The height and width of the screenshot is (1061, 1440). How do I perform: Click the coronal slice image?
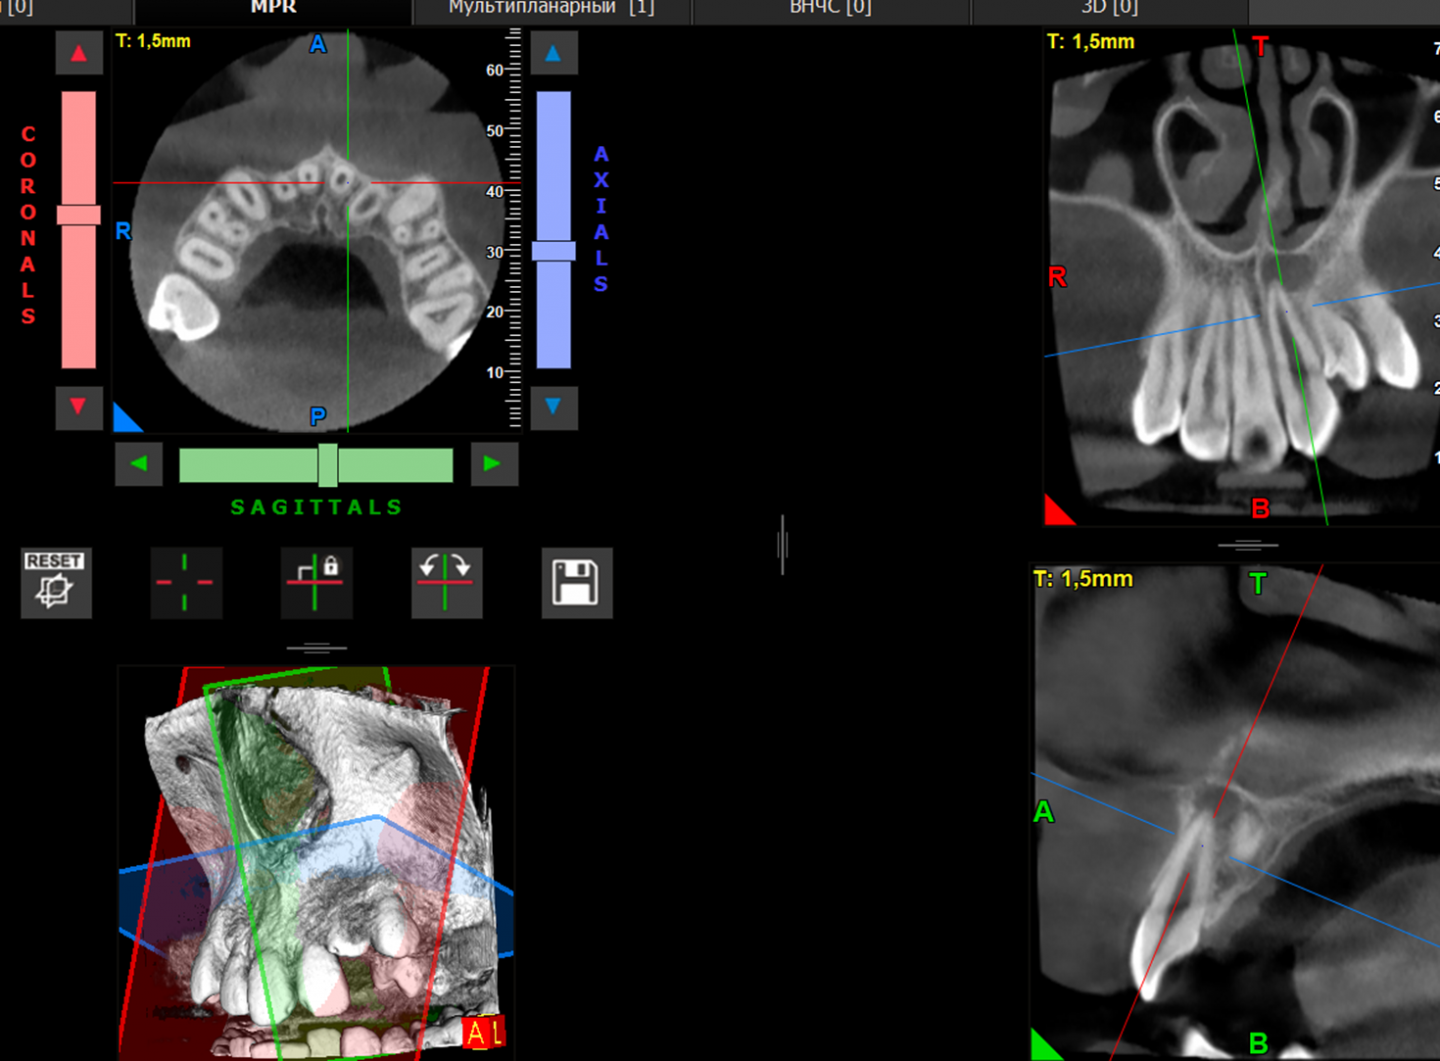1241,277
